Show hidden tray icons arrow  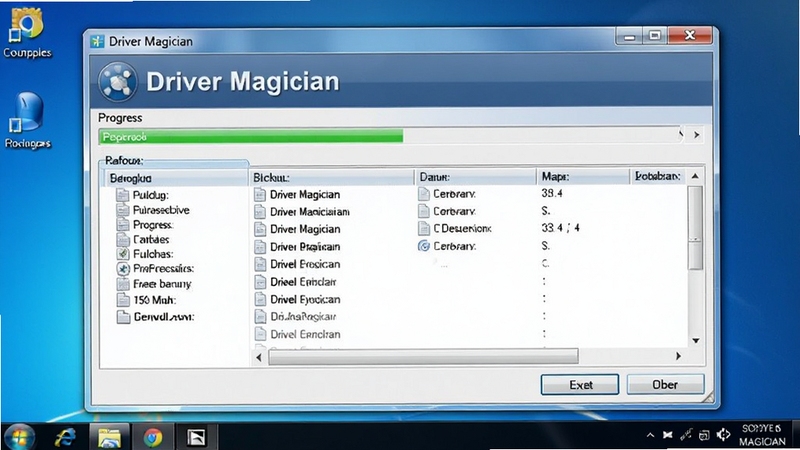(650, 435)
